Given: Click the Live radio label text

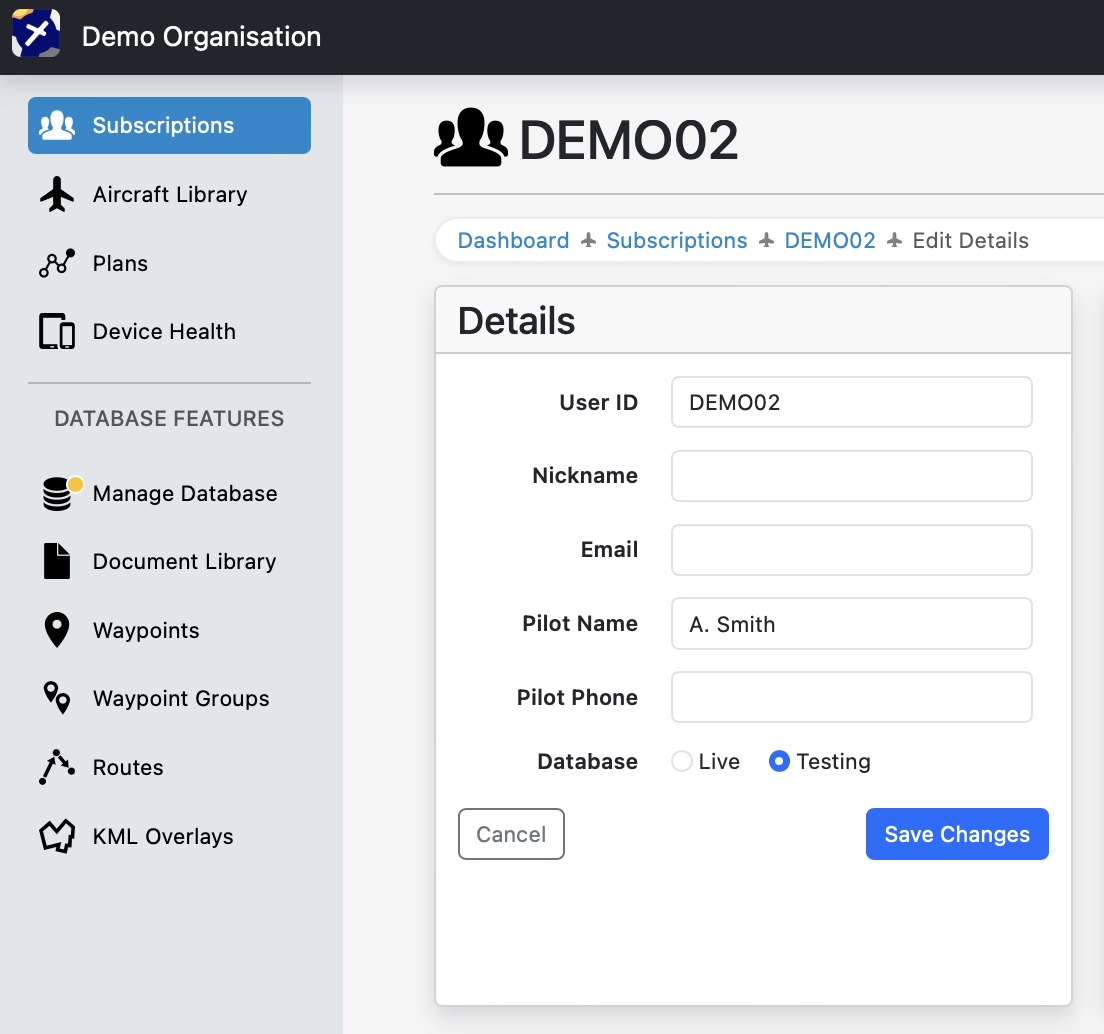Looking at the screenshot, I should (719, 761).
